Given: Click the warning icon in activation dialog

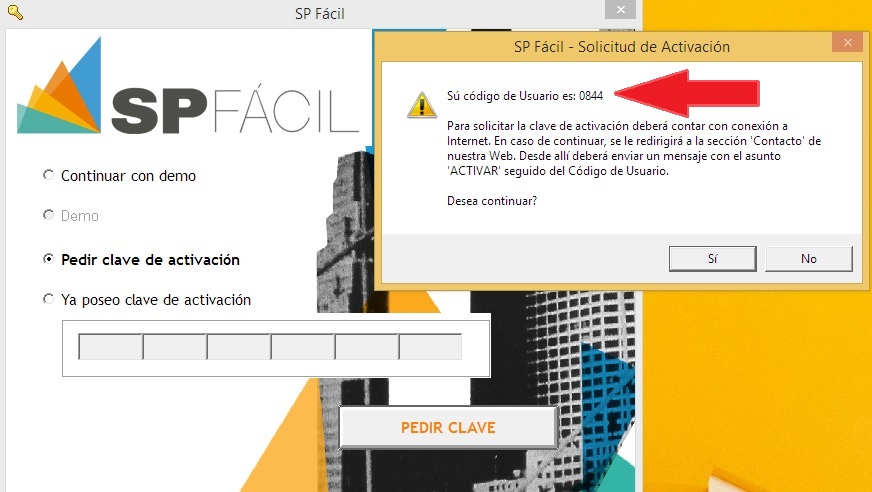Looking at the screenshot, I should [x=422, y=105].
